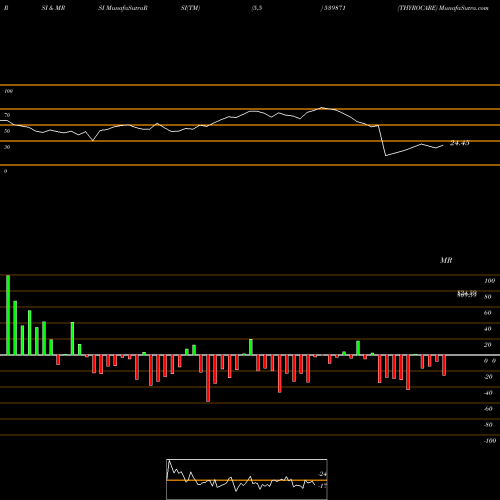This screenshot has height=500, width=500.
Task: Click the -24 label in mini chart
Action: click(x=322, y=474)
